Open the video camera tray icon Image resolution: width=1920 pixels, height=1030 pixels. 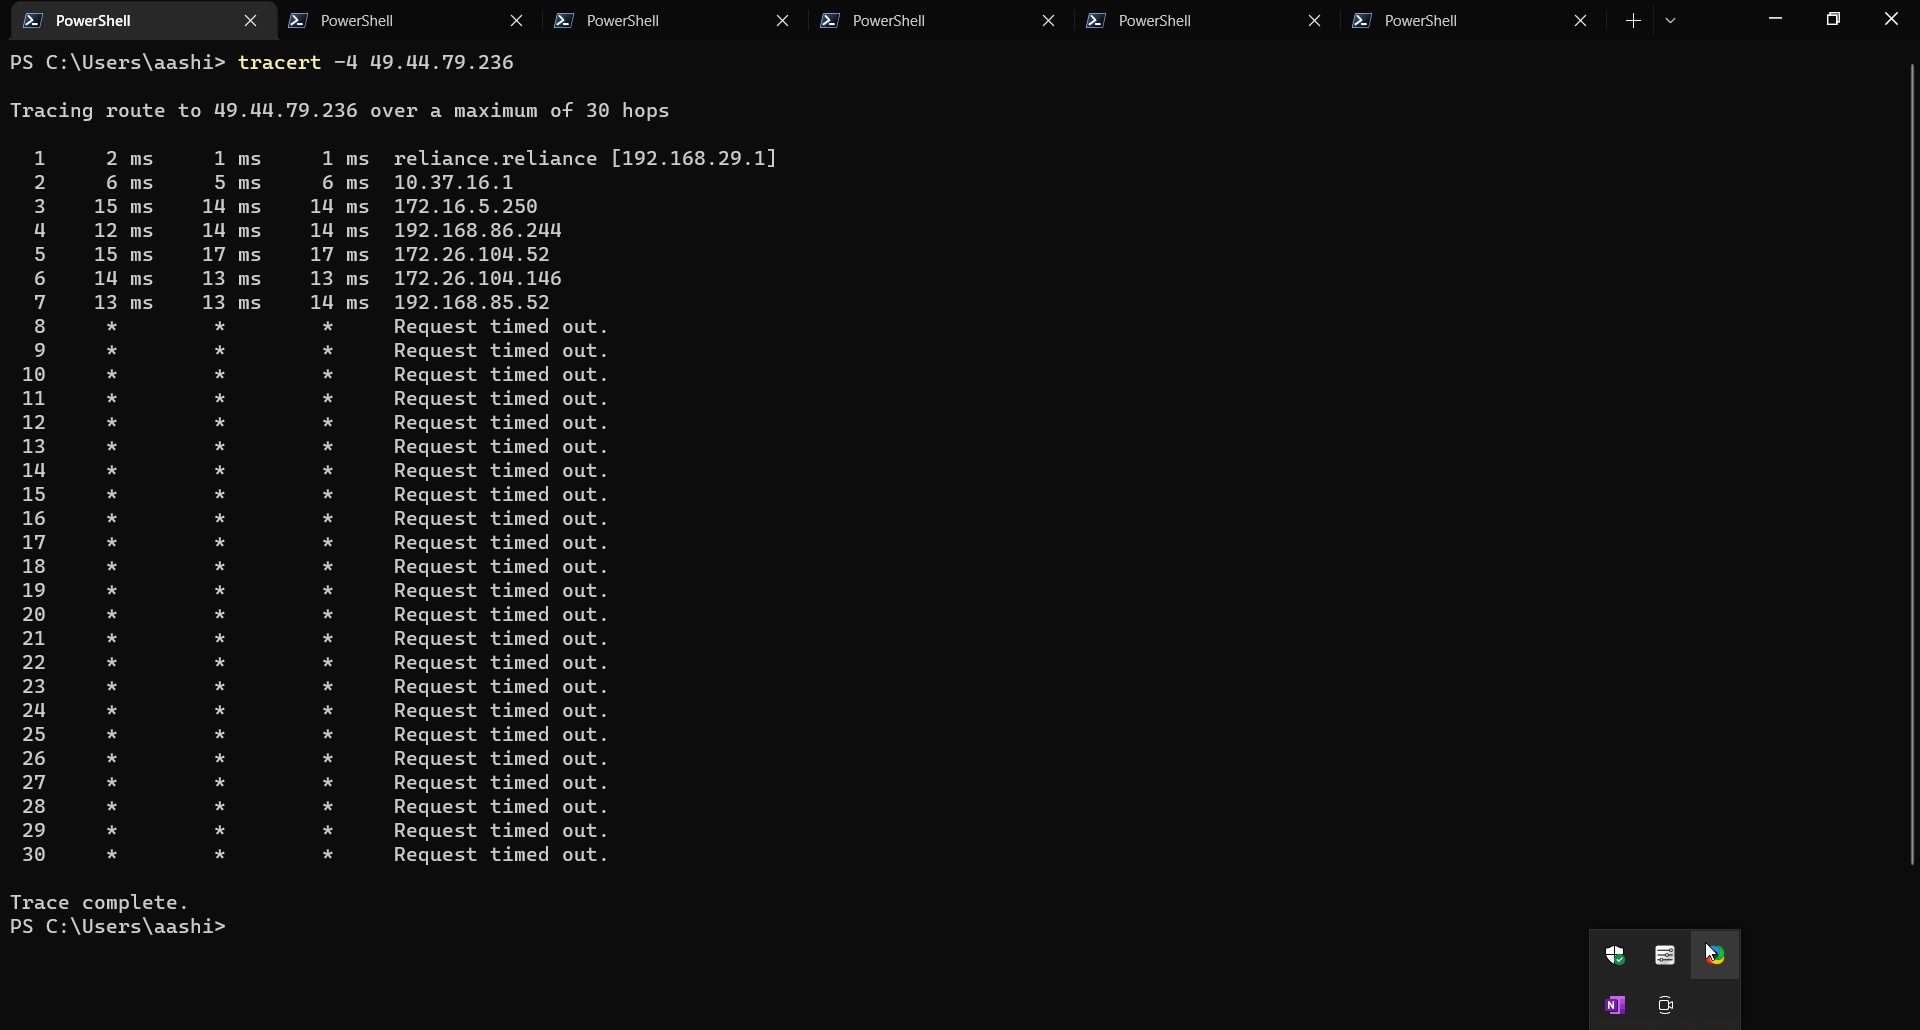pyautogui.click(x=1665, y=1005)
